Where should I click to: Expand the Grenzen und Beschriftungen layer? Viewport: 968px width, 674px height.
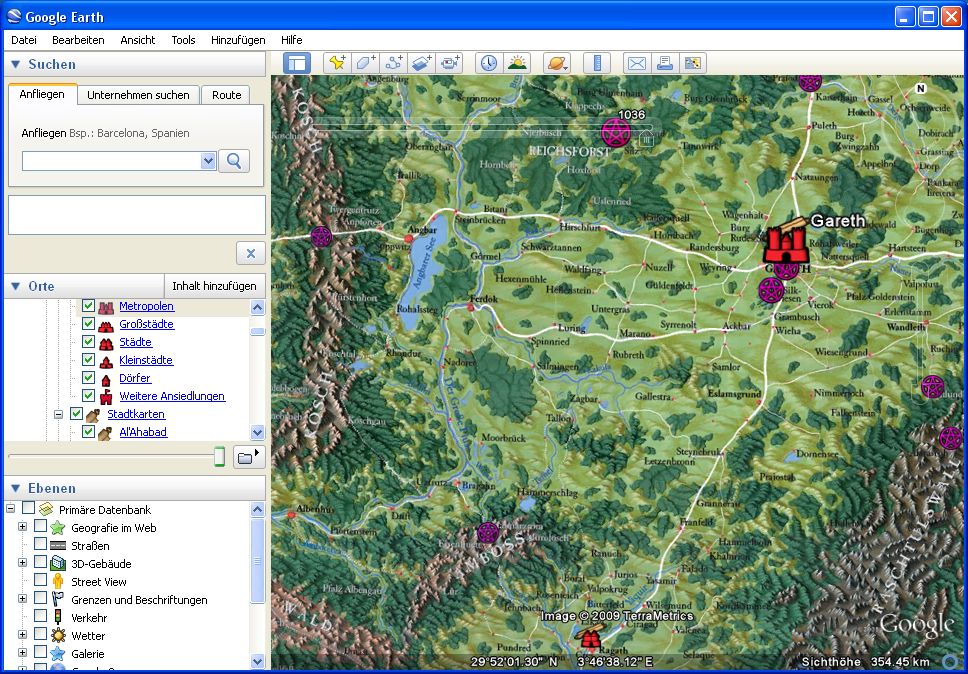[x=23, y=600]
